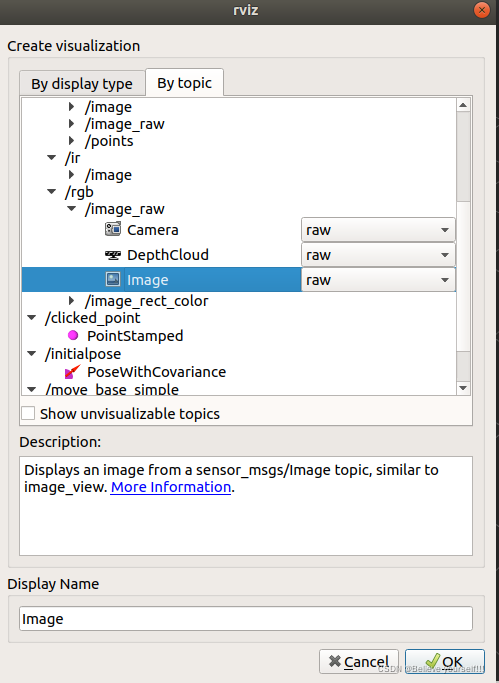Close the rviz dialog window
The image size is (499, 683).
coord(482,10)
